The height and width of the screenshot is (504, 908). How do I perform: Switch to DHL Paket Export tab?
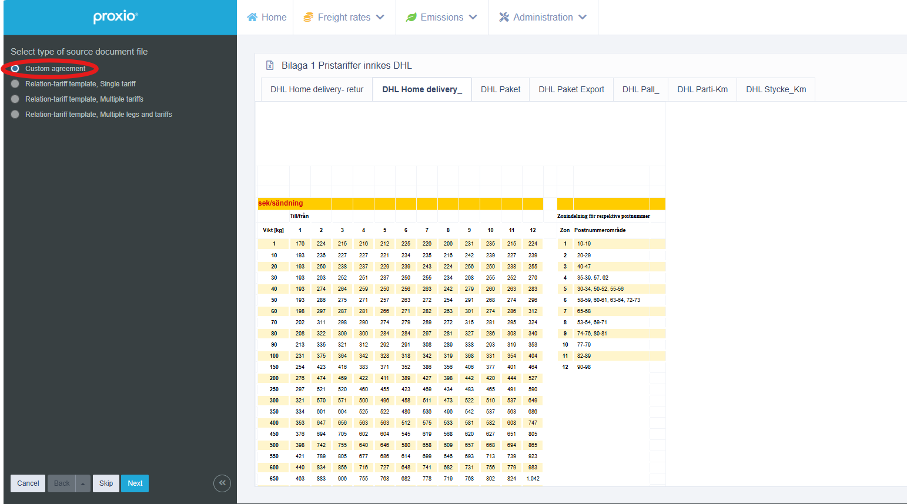(571, 89)
